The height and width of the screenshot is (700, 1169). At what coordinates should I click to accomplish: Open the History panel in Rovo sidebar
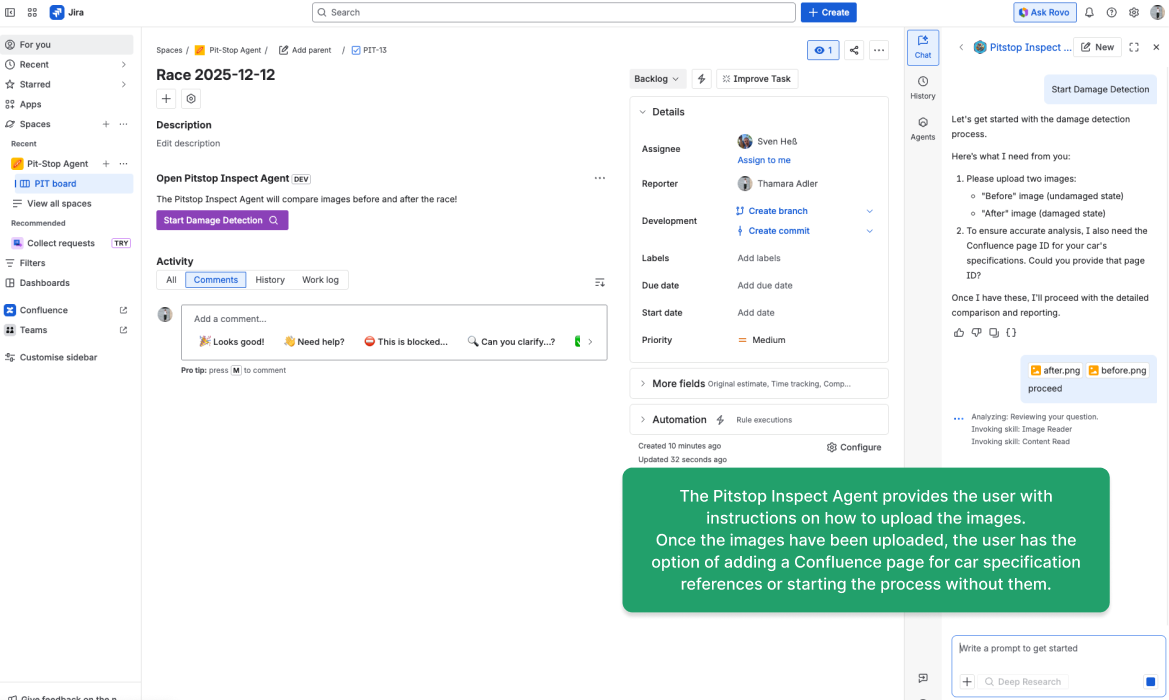[x=923, y=88]
